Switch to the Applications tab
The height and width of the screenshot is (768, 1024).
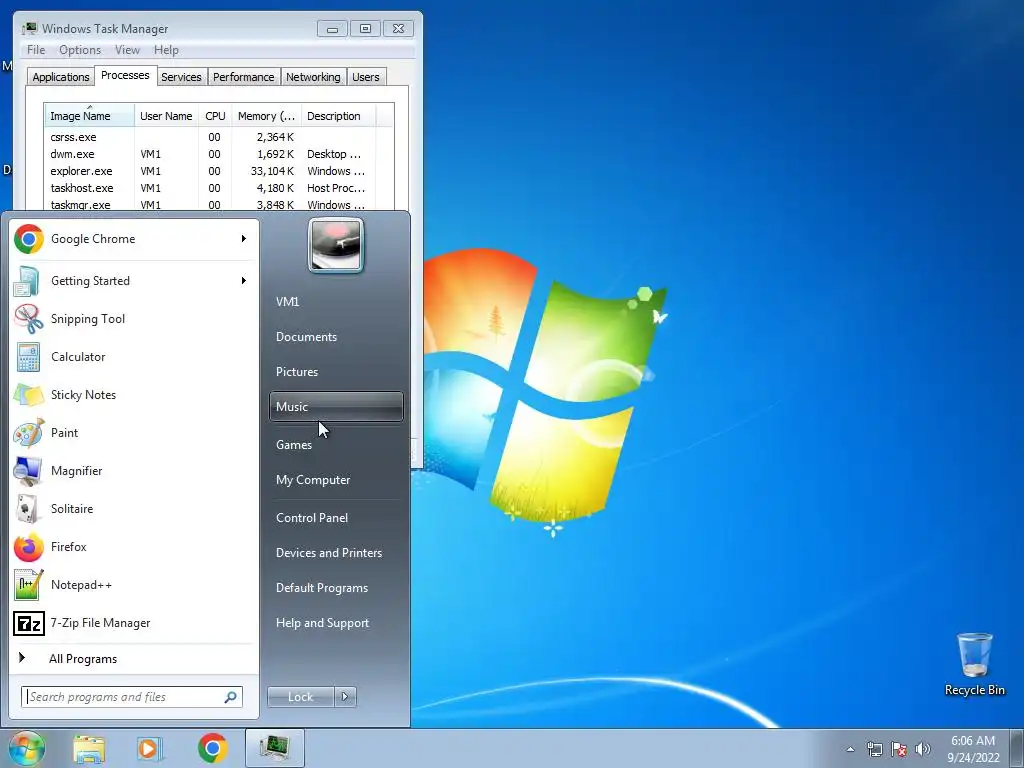tap(61, 77)
